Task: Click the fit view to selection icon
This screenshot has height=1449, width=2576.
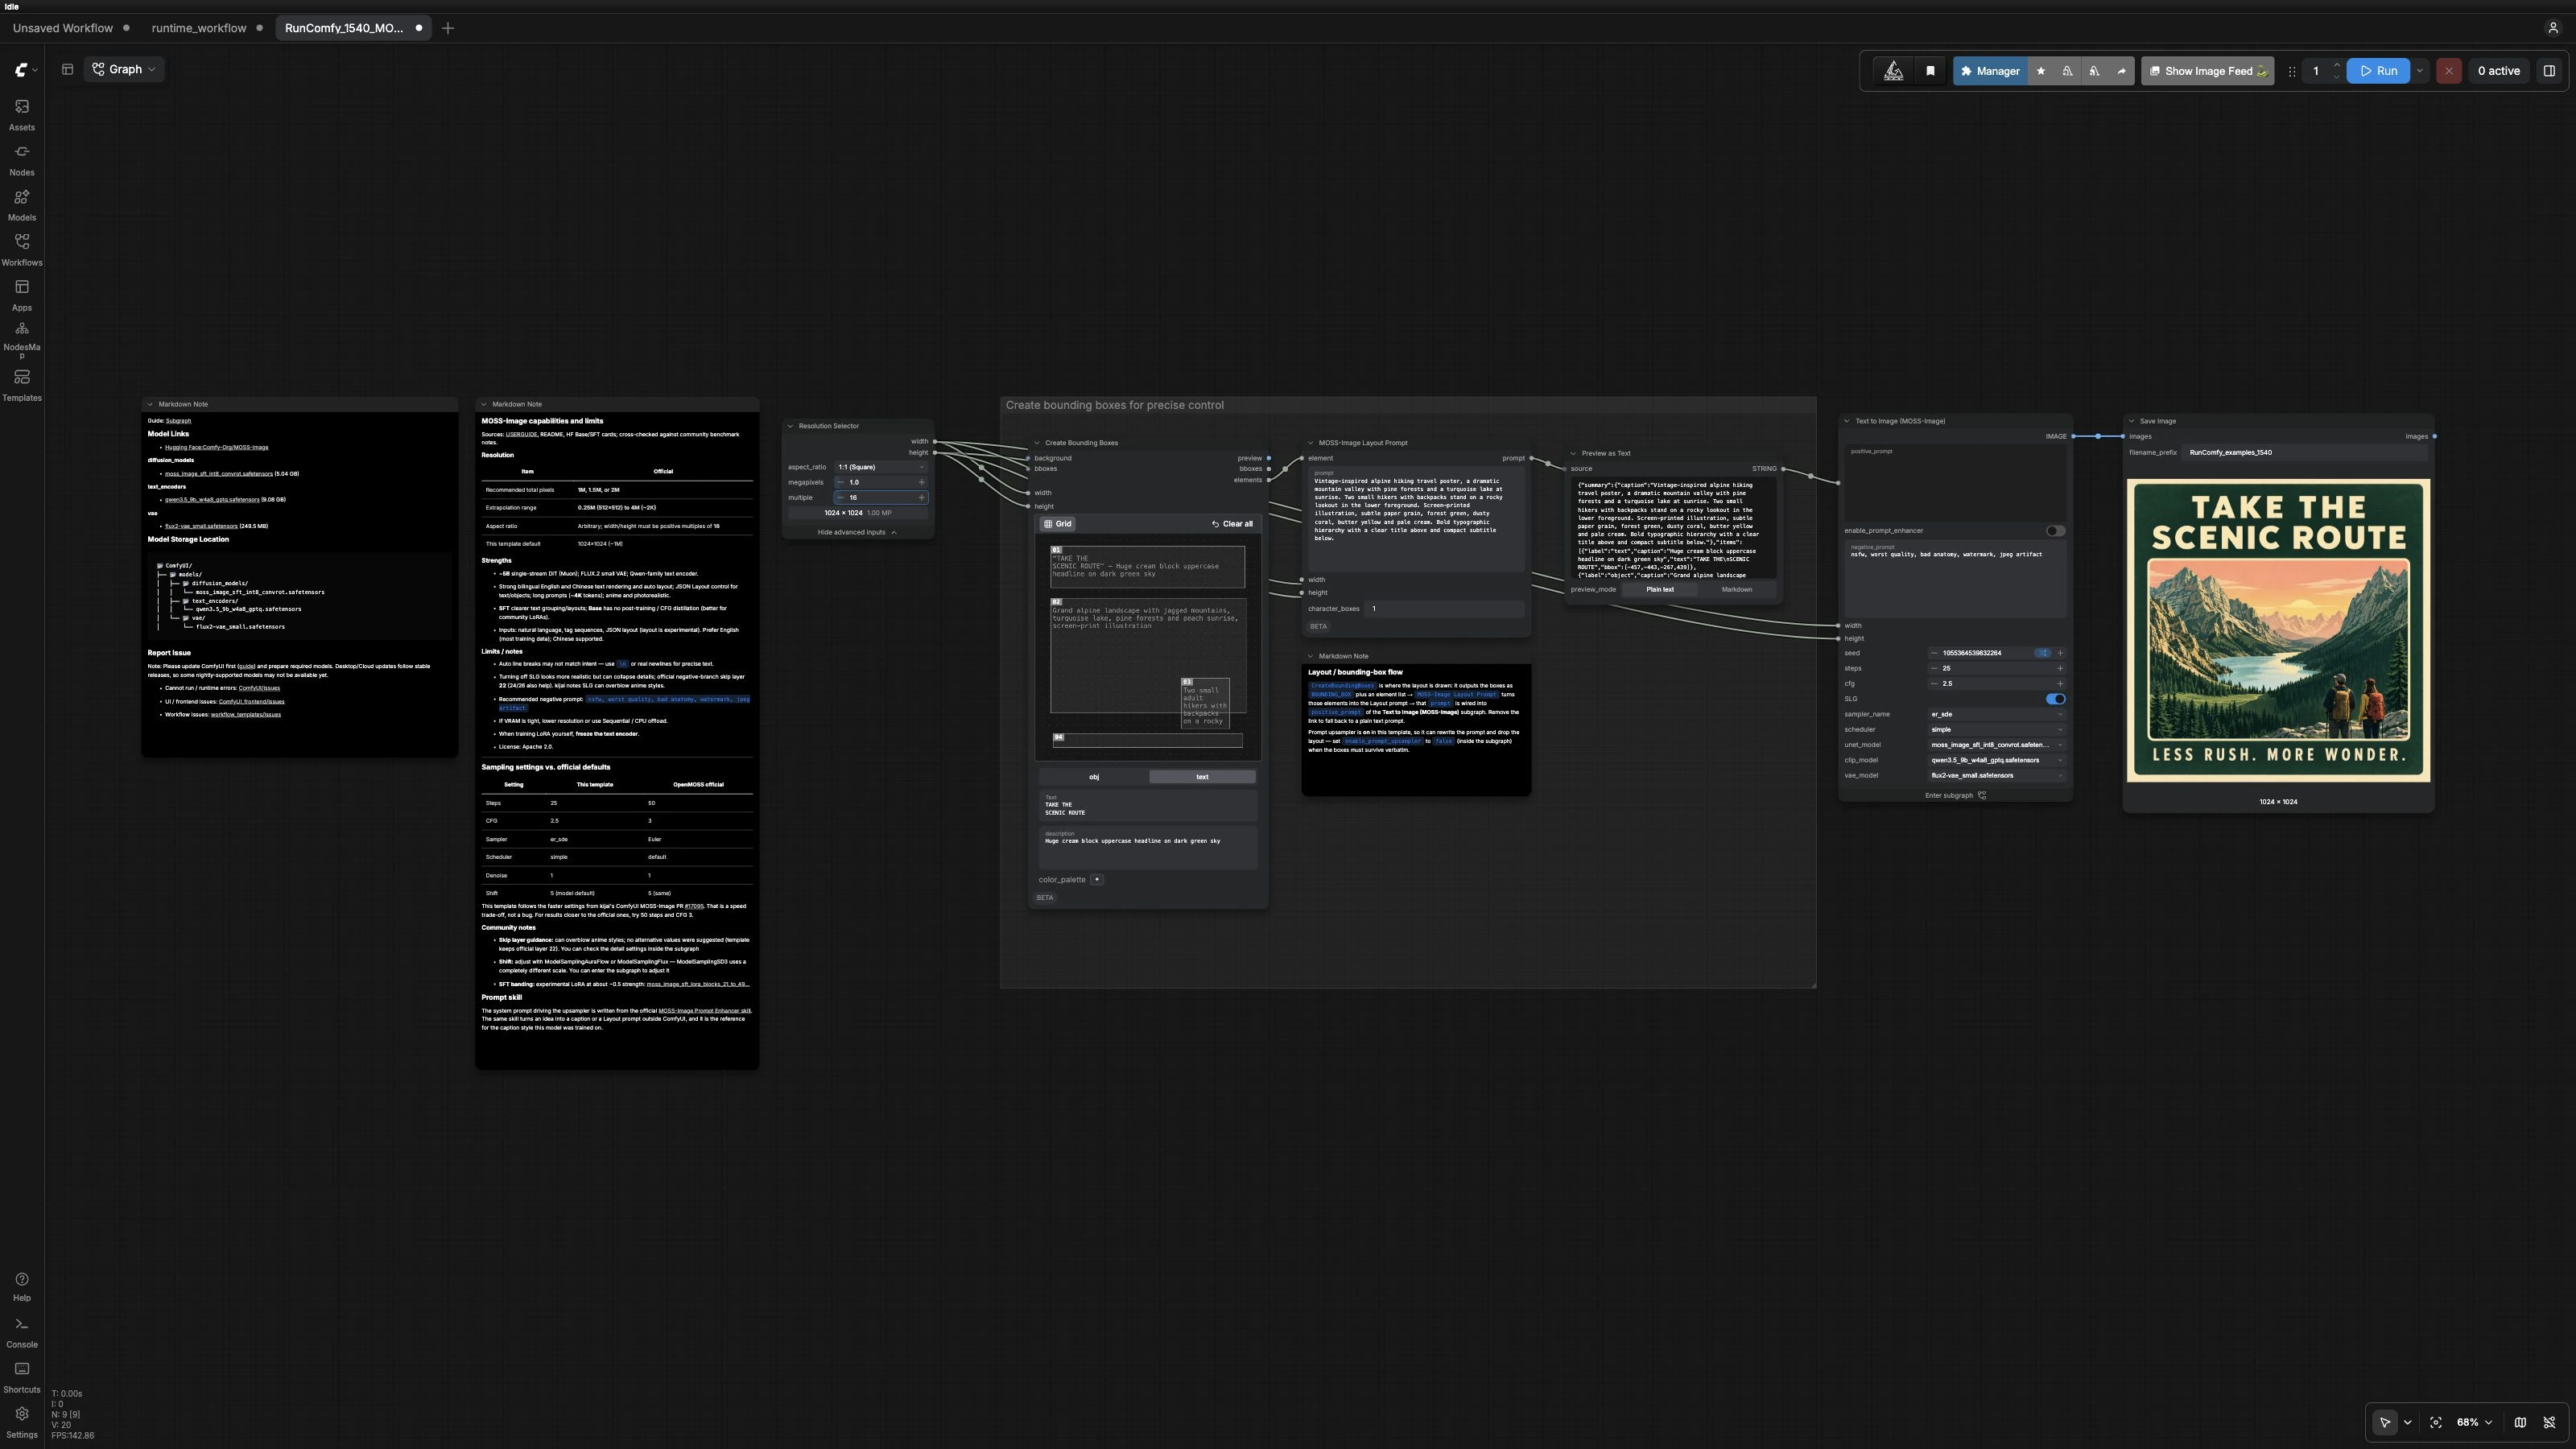Action: (x=2435, y=1422)
